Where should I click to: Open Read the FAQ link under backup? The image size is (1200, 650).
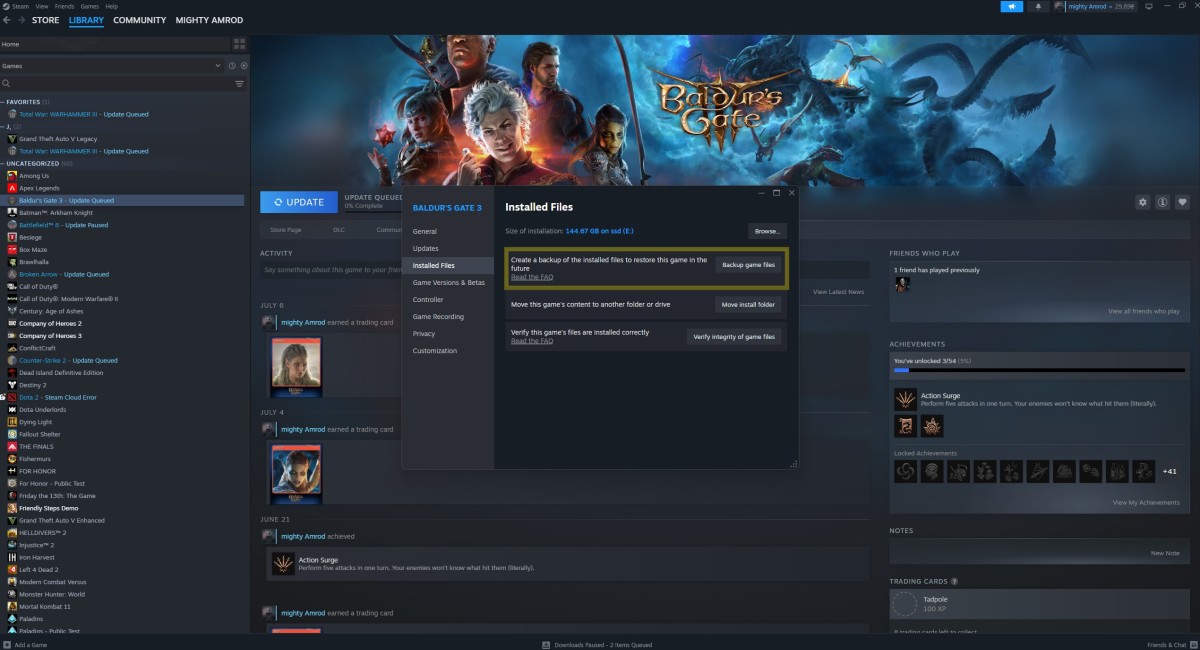[531, 276]
